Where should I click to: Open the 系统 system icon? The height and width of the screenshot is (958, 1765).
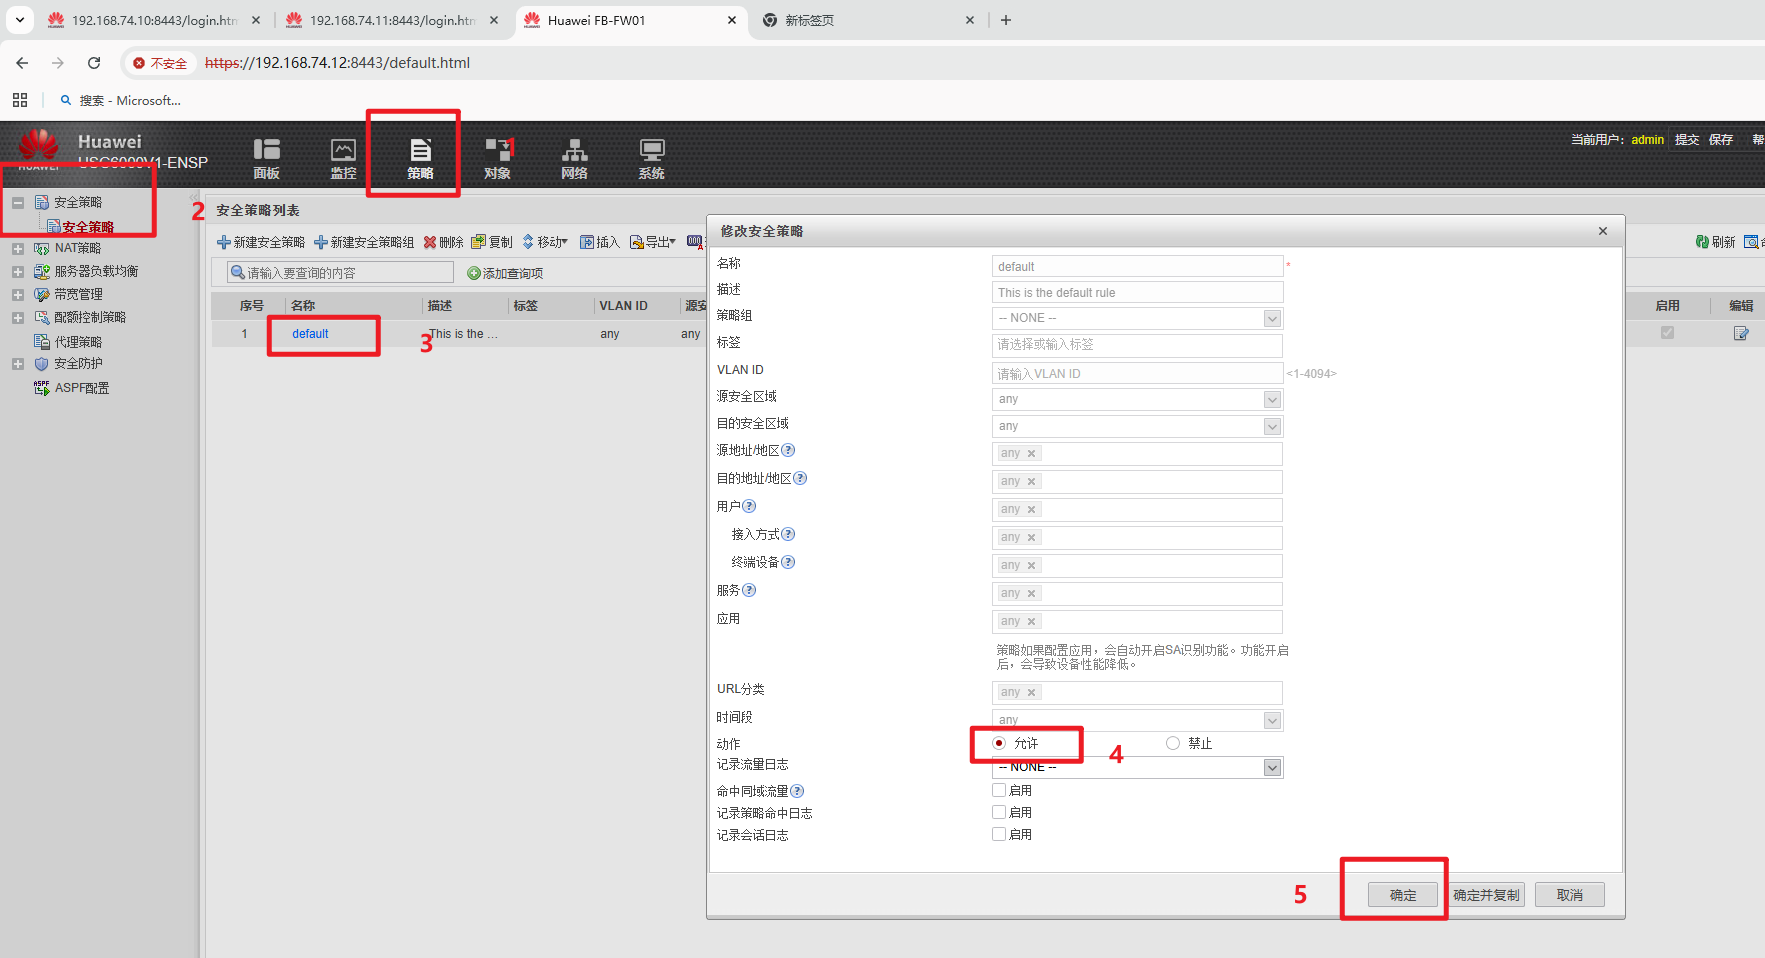pyautogui.click(x=651, y=158)
